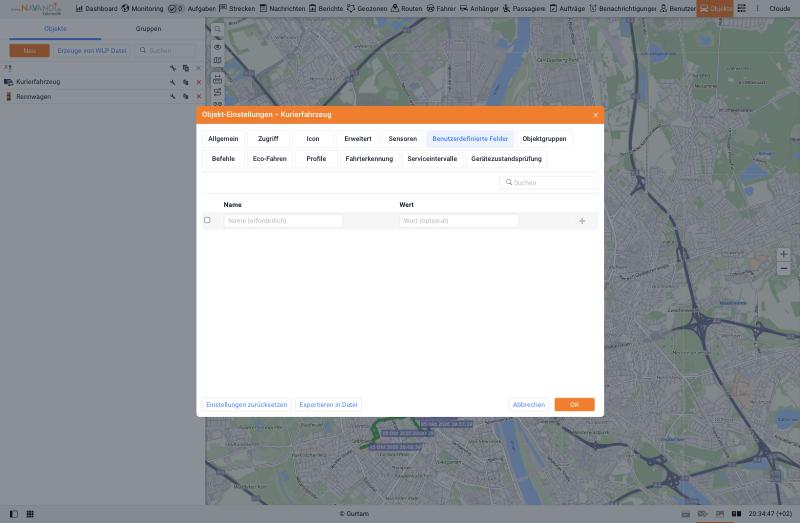
Task: Toggle the side panel icon in the bottom bar
Action: 14,514
